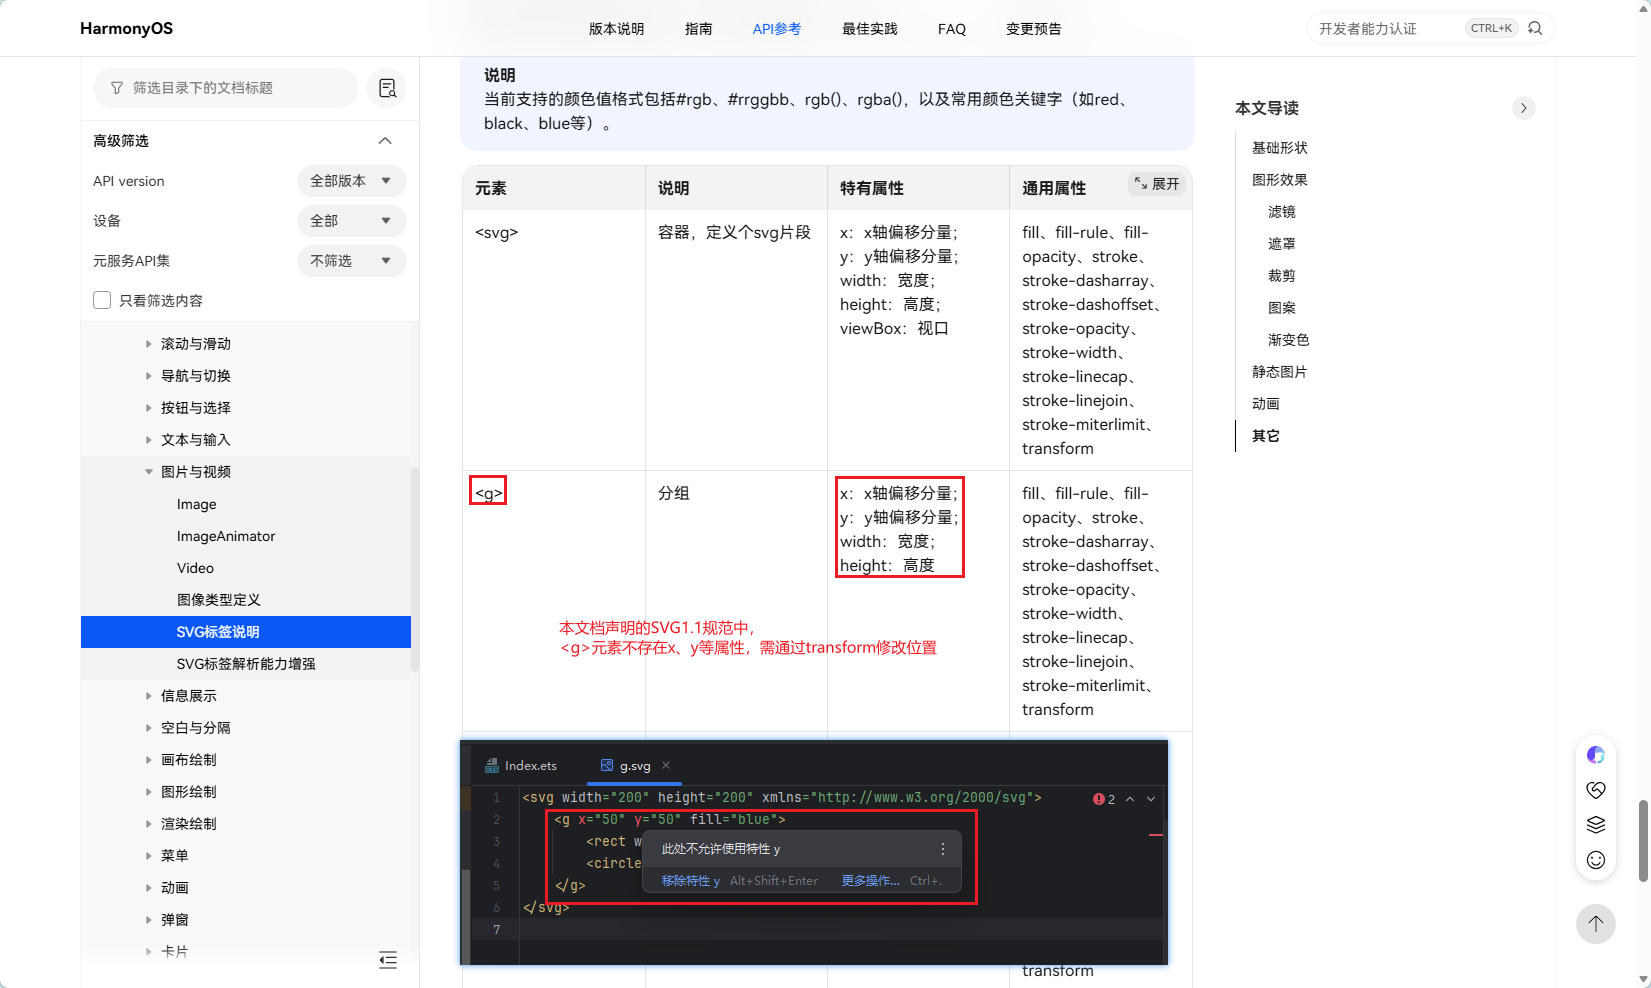Go to next error with down chevron

1151,799
